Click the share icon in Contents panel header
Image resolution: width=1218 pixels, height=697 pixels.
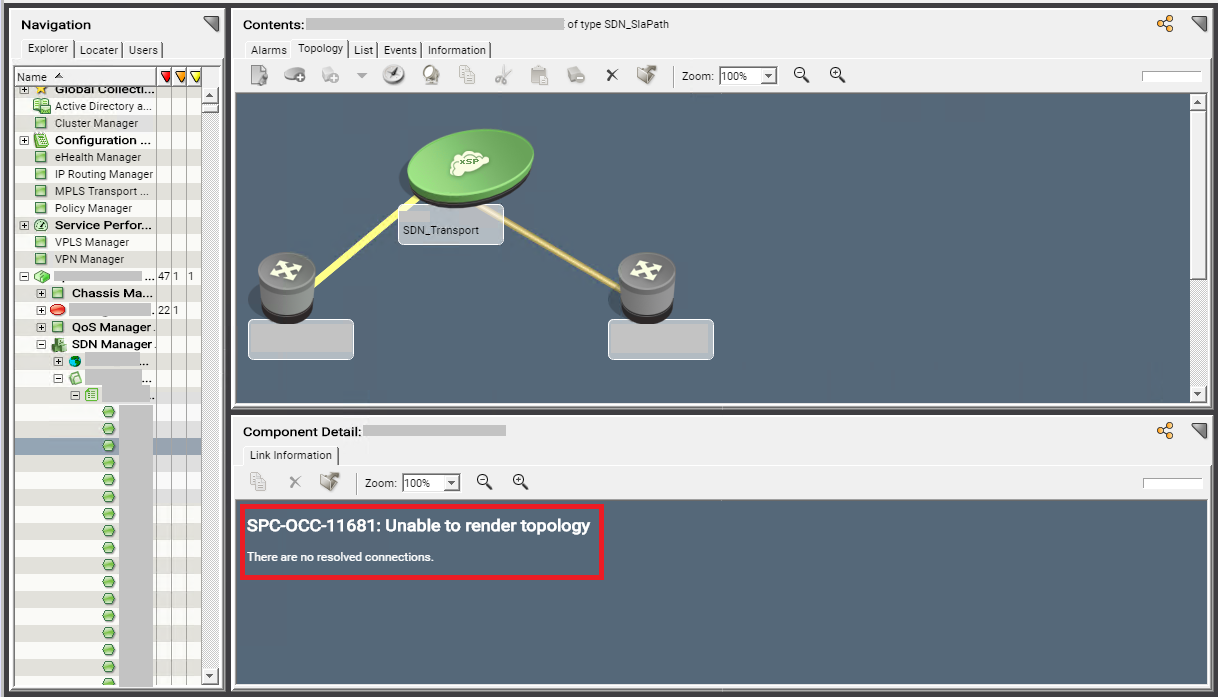pyautogui.click(x=1165, y=24)
